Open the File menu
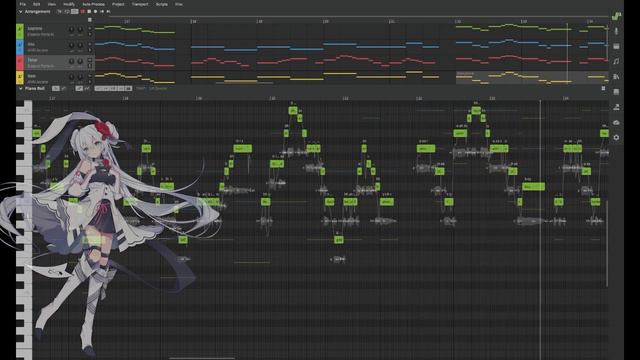The height and width of the screenshot is (360, 640). 23,4
